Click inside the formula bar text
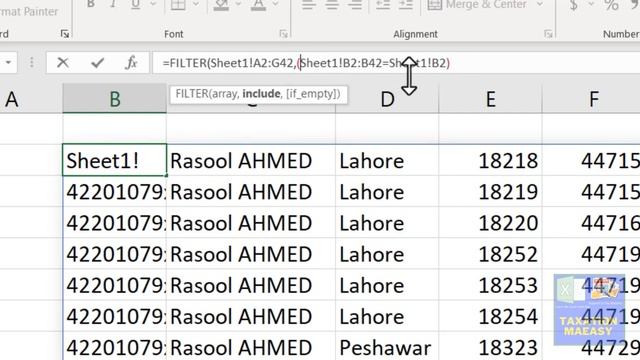The width and height of the screenshot is (640, 360). [306, 63]
